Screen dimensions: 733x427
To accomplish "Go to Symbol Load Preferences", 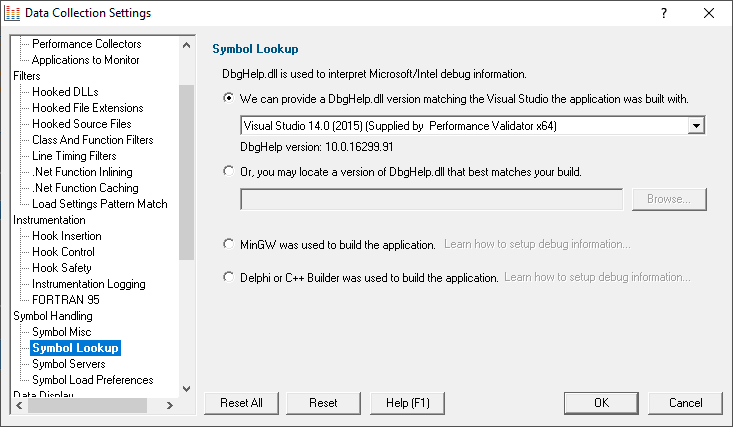I will pos(93,380).
